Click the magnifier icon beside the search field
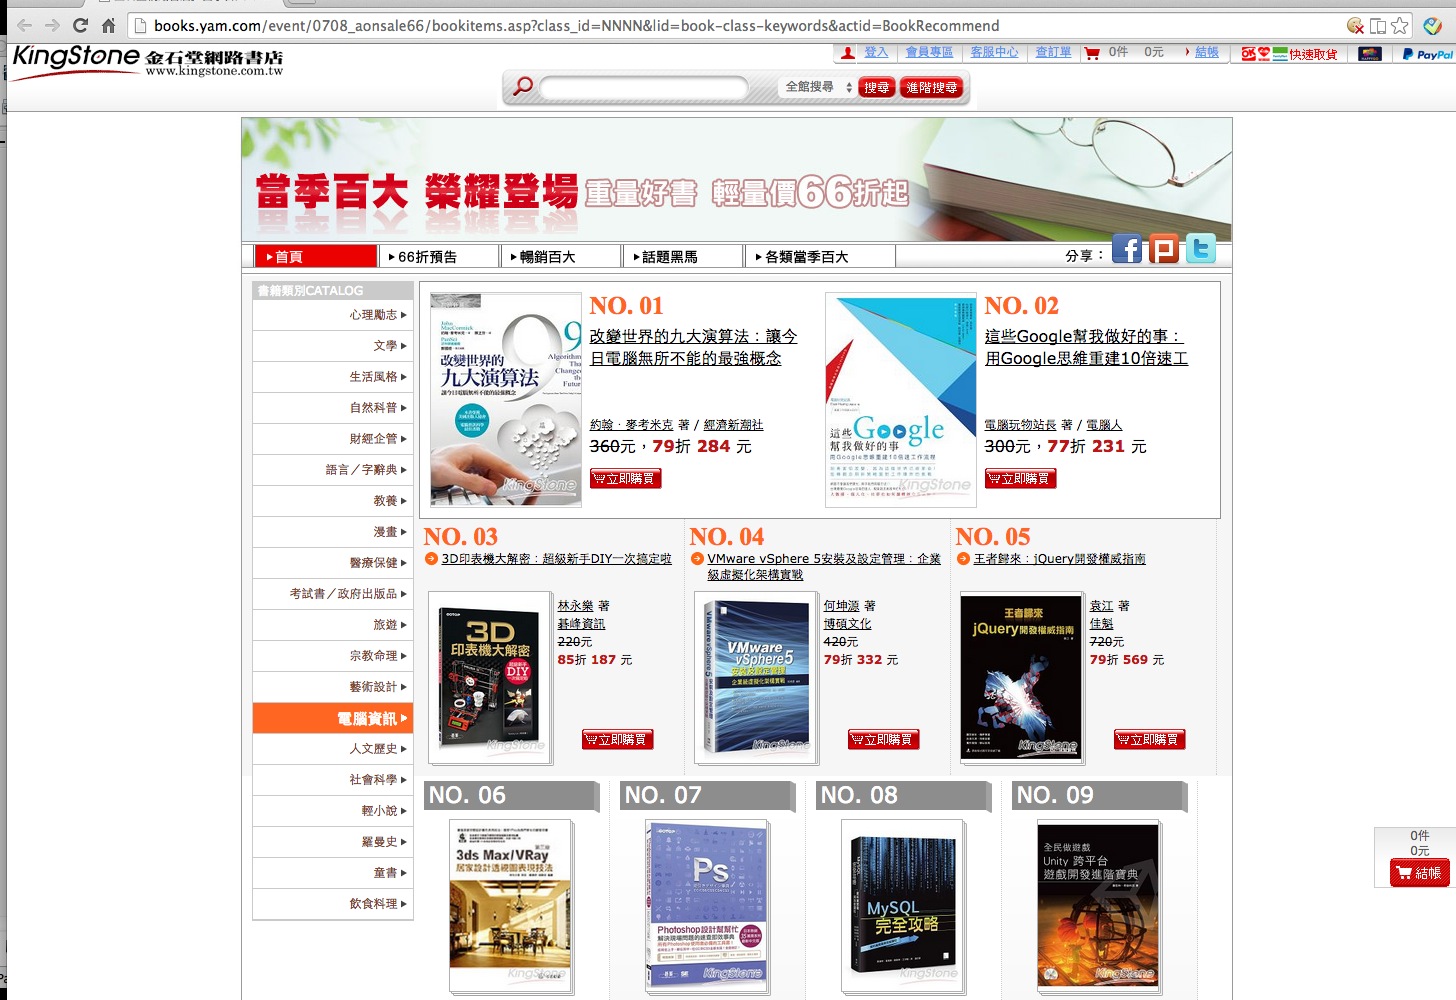The image size is (1456, 1000). click(x=522, y=87)
